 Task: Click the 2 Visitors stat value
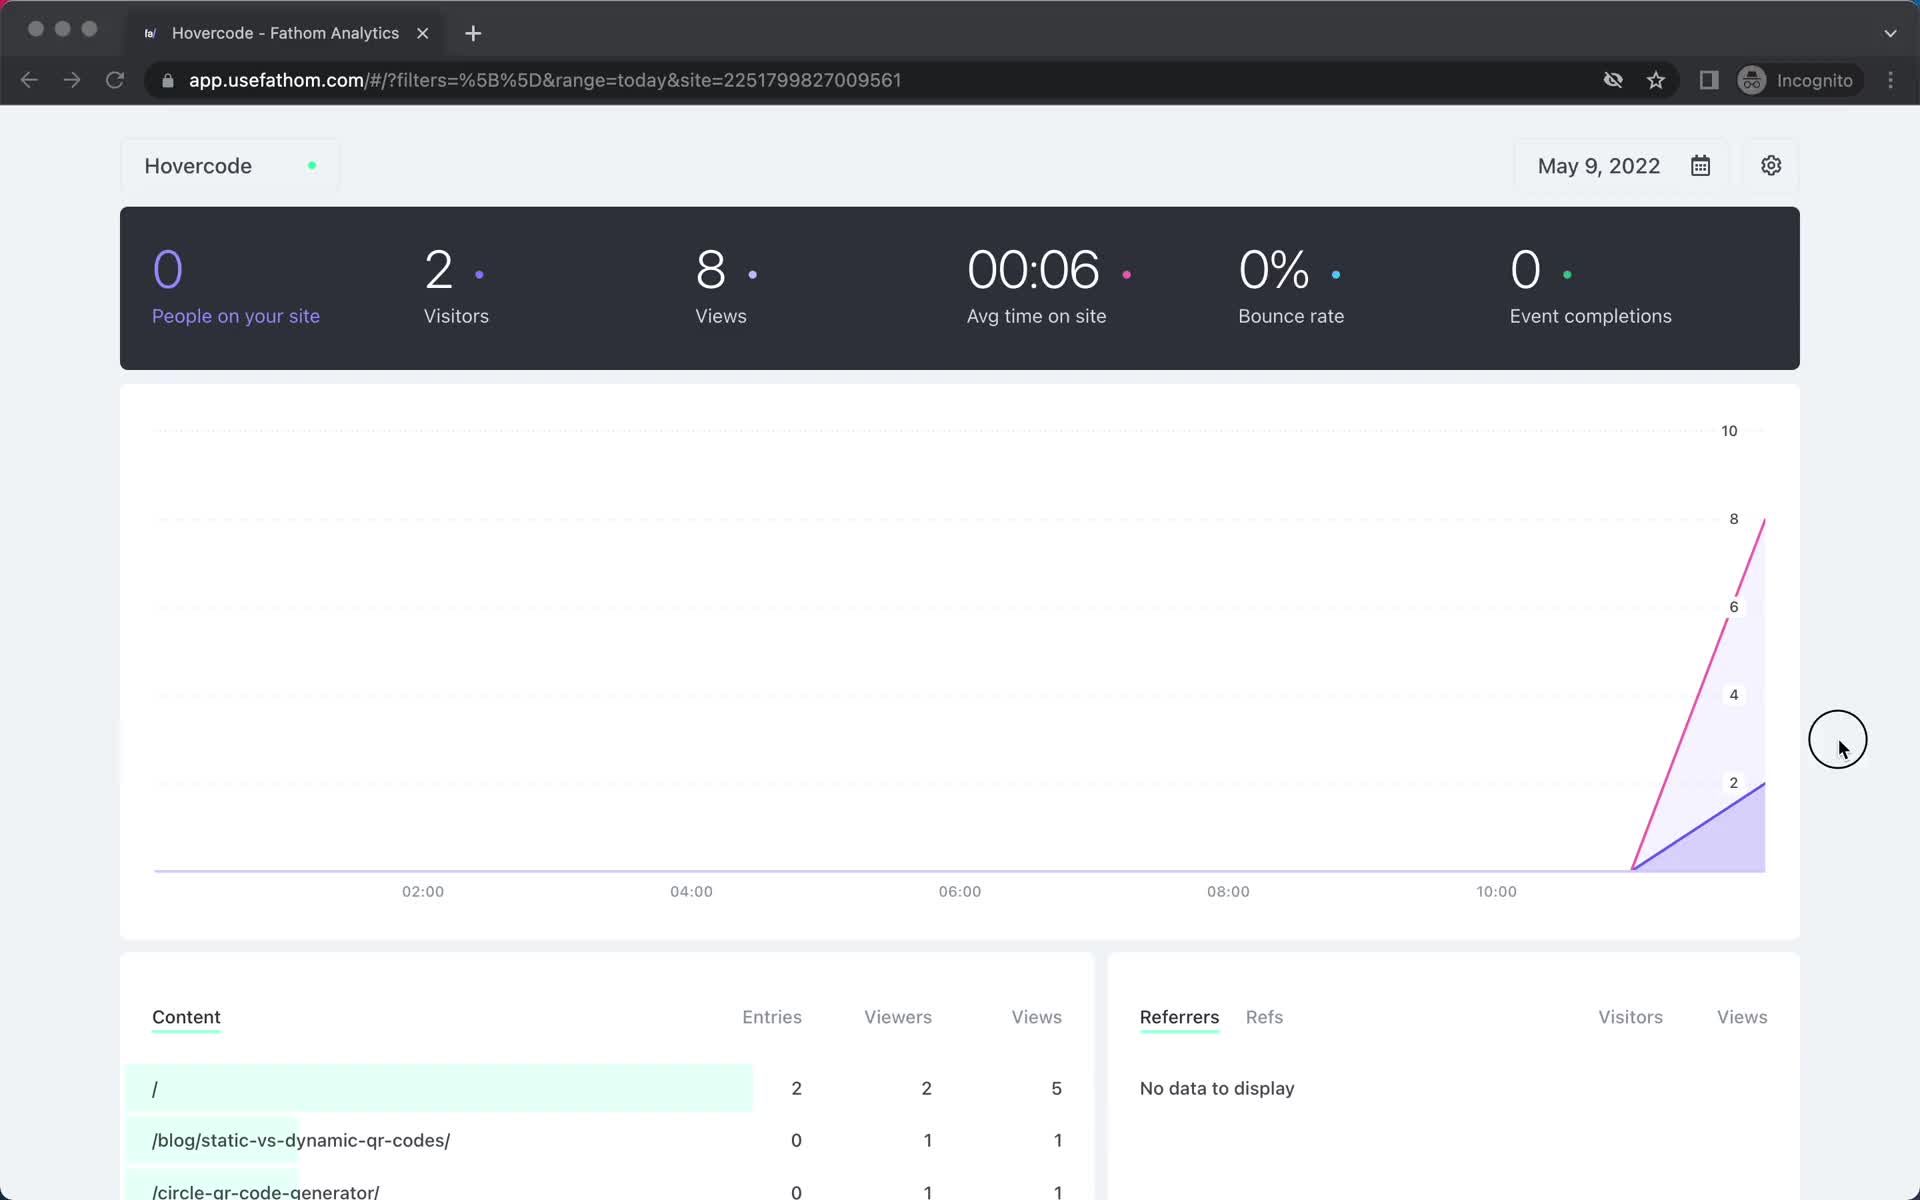[439, 270]
